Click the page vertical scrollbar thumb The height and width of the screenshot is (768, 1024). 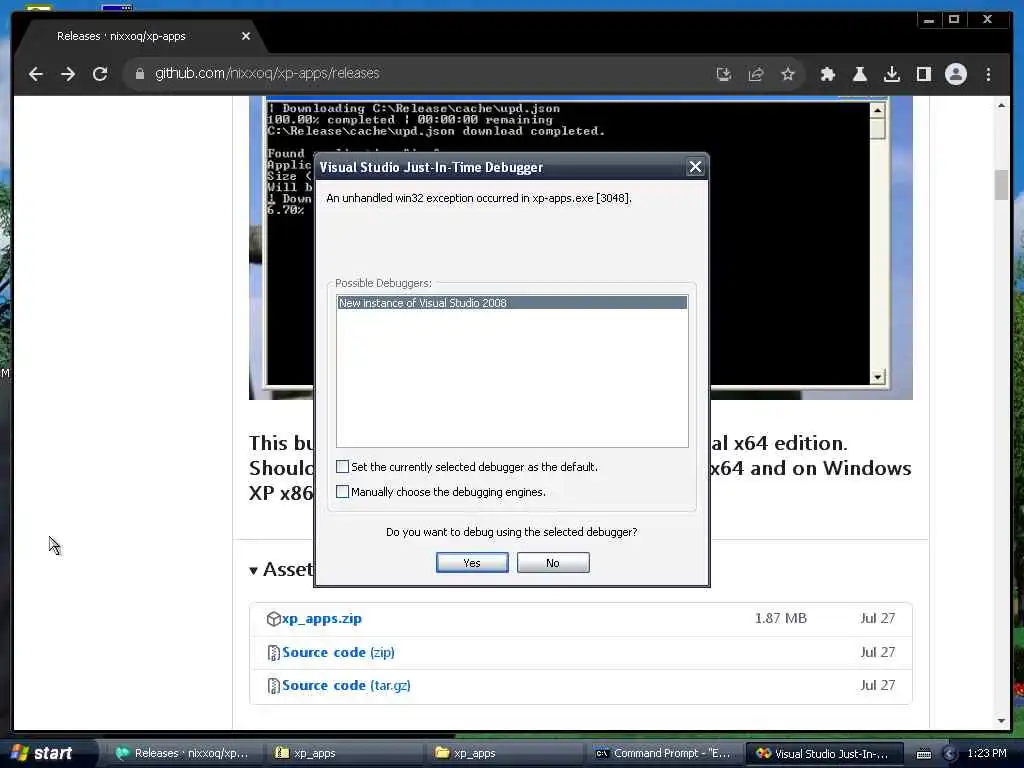click(x=1001, y=185)
